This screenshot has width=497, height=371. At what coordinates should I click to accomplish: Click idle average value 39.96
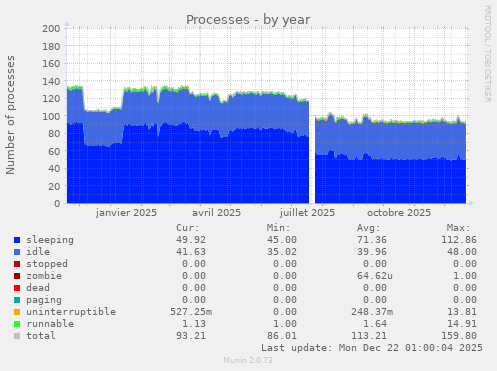(x=372, y=252)
